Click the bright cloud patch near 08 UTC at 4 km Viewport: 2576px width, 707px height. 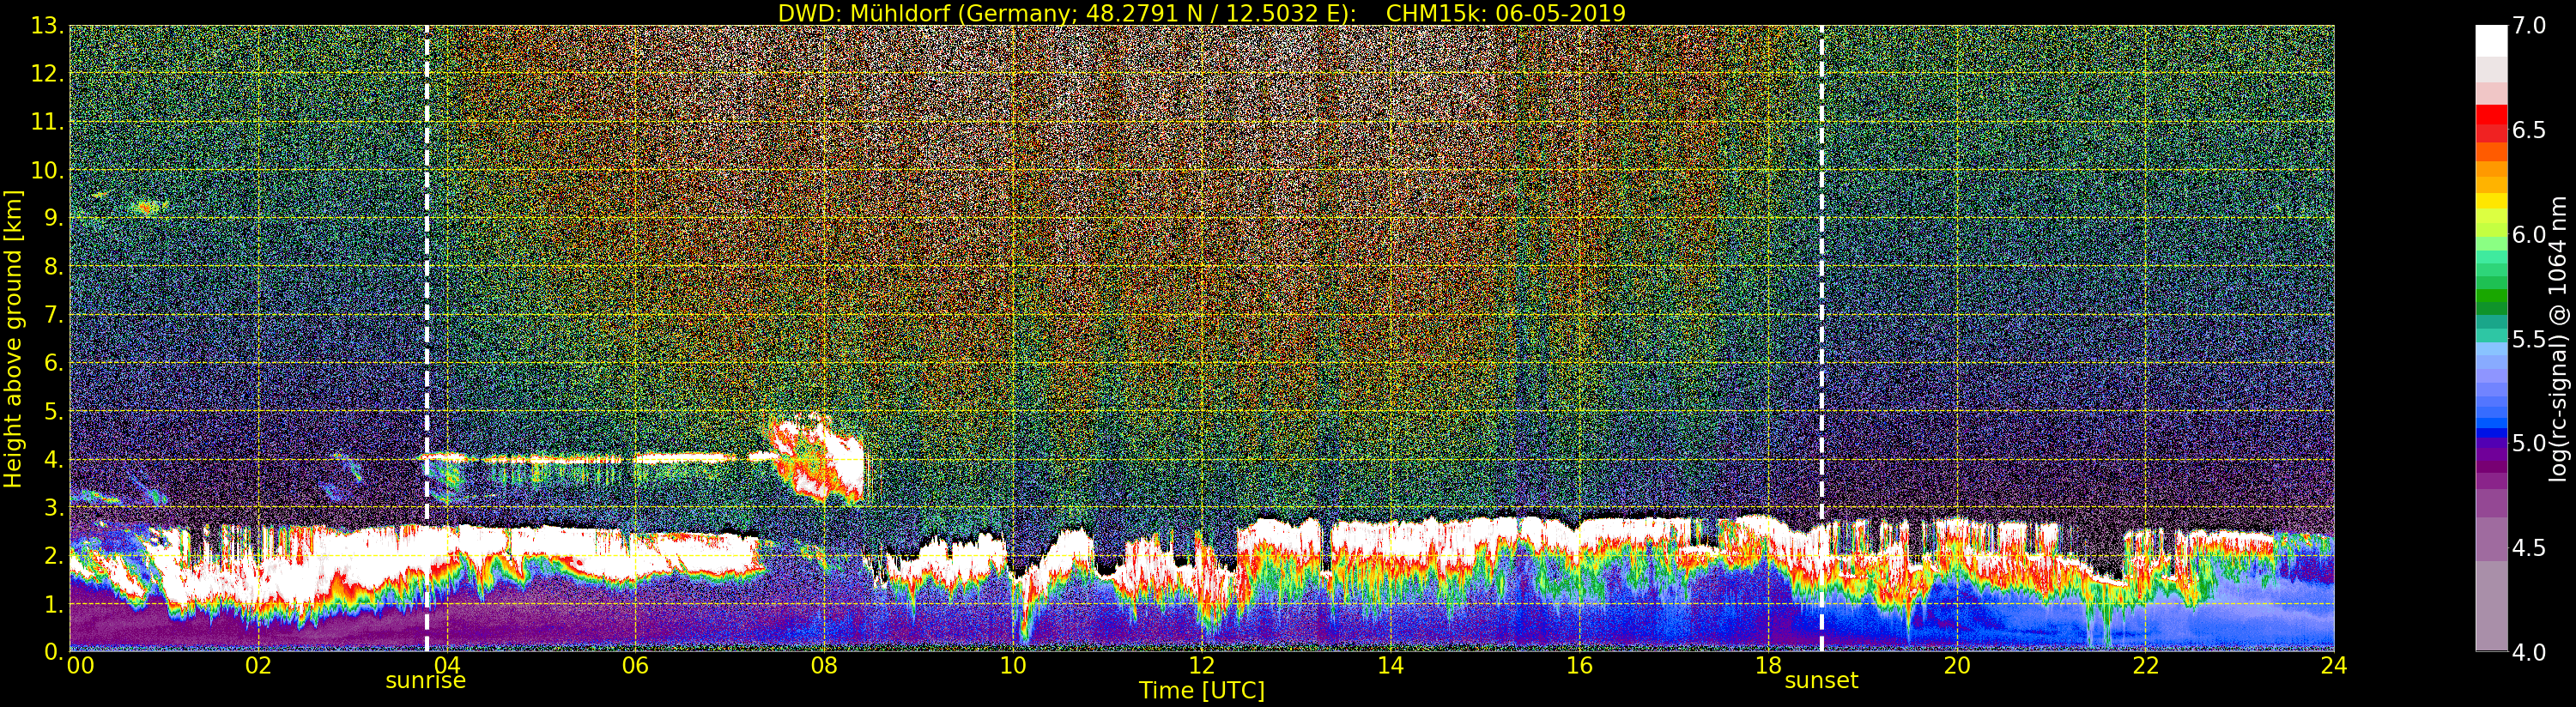coord(816,458)
